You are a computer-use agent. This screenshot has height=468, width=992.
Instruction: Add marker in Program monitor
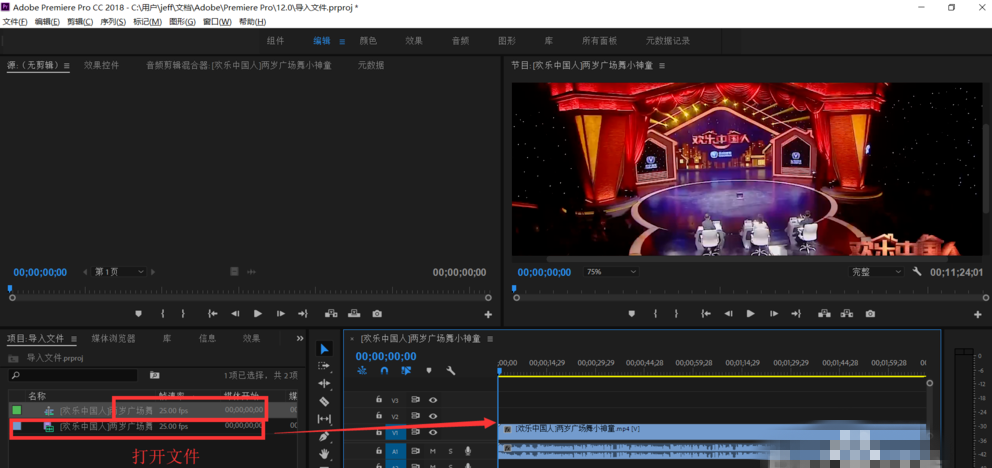[631, 314]
